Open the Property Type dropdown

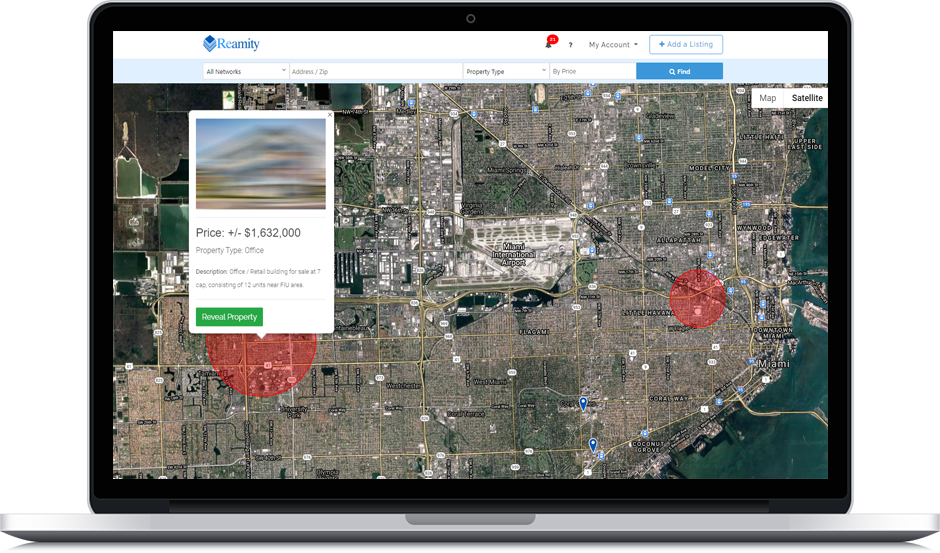[505, 71]
